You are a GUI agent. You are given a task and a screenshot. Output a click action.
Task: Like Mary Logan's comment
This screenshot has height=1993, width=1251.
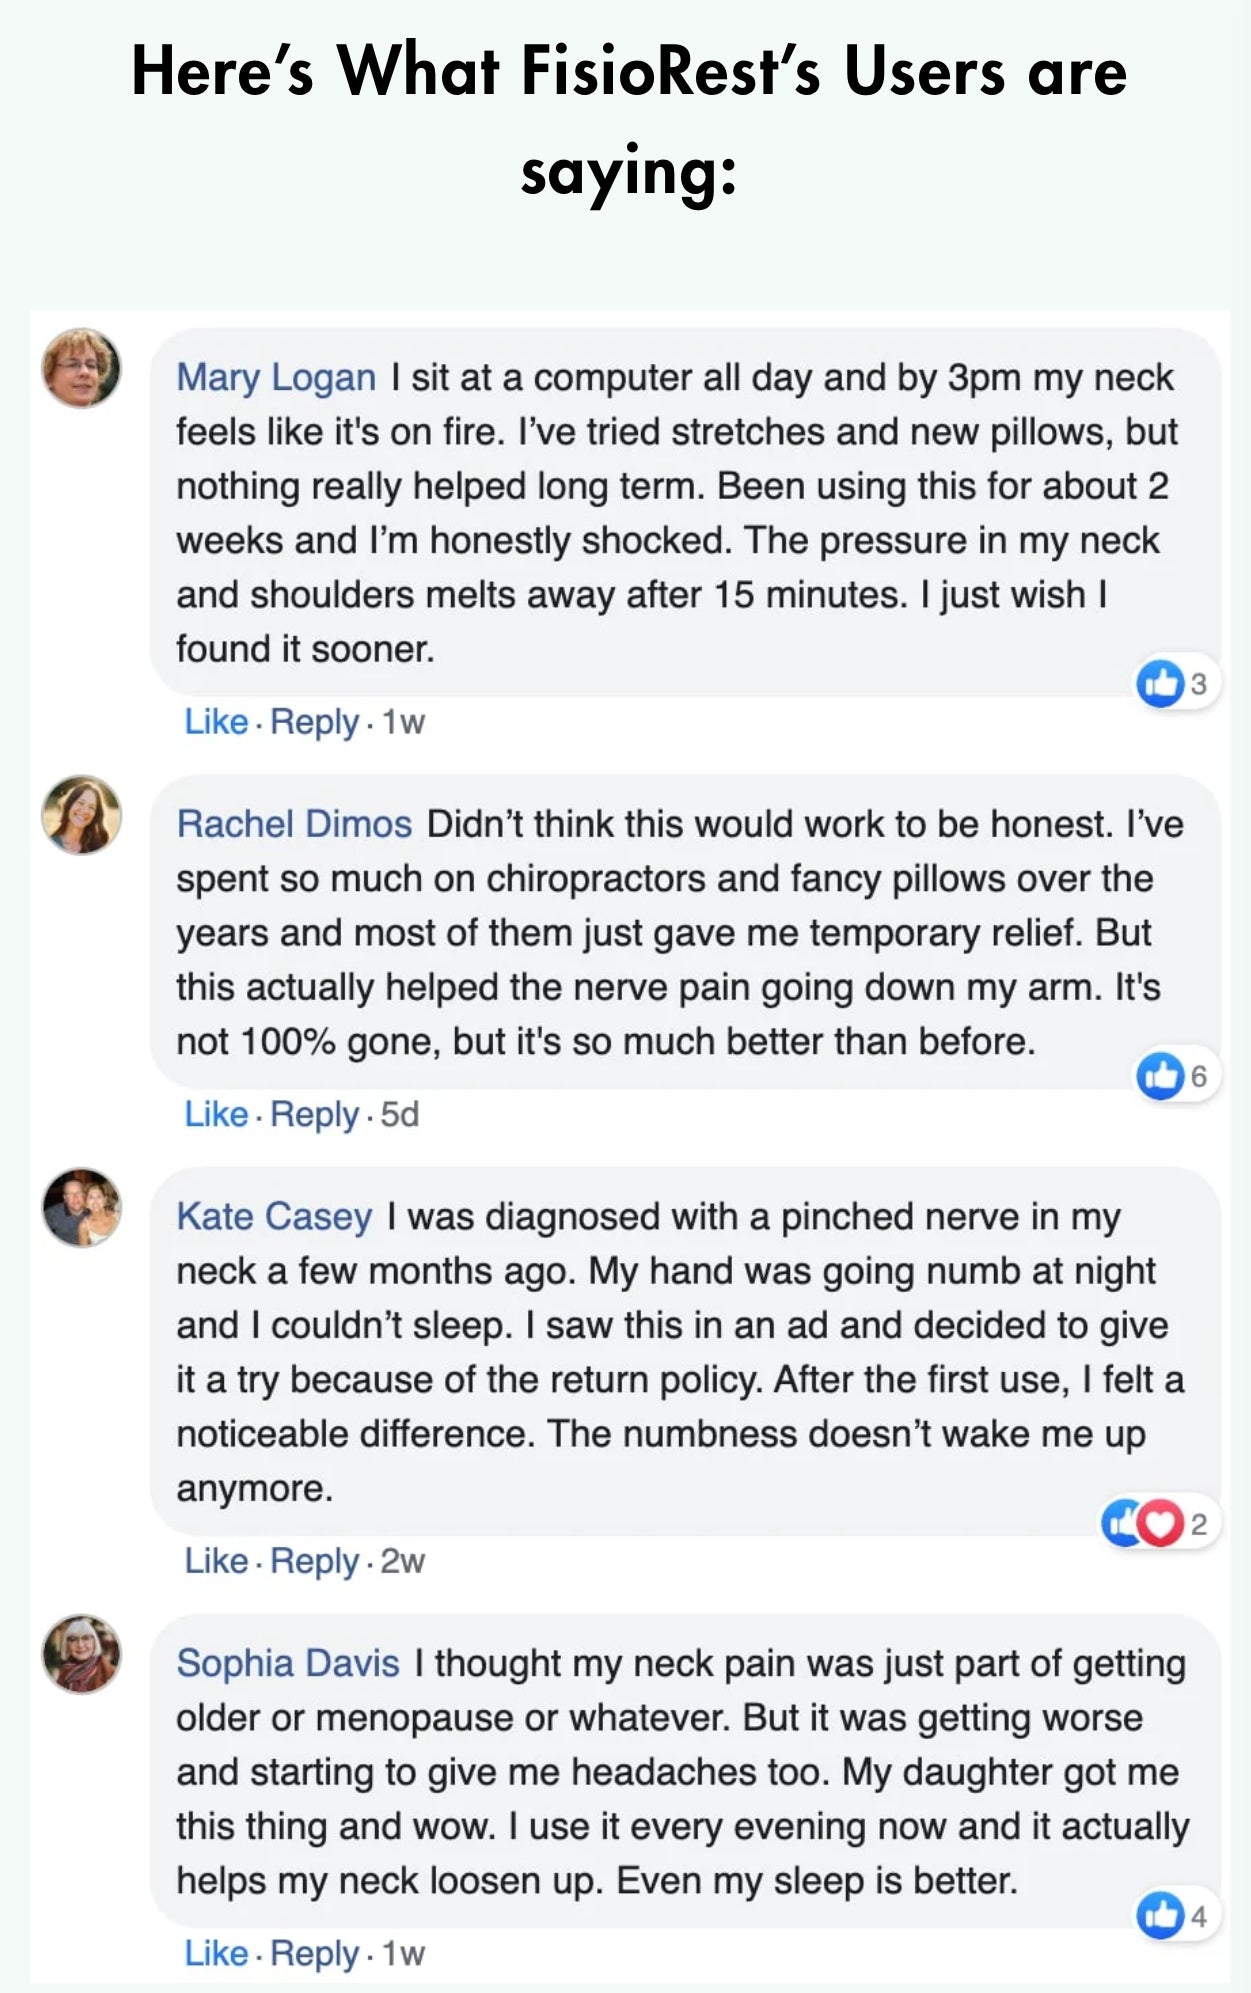[216, 721]
